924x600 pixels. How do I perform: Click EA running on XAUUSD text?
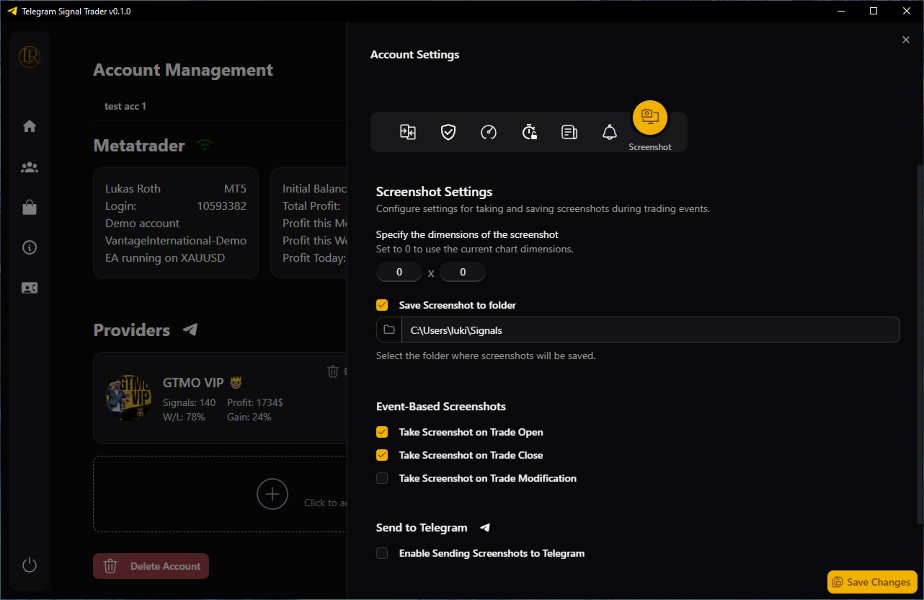[x=165, y=258]
